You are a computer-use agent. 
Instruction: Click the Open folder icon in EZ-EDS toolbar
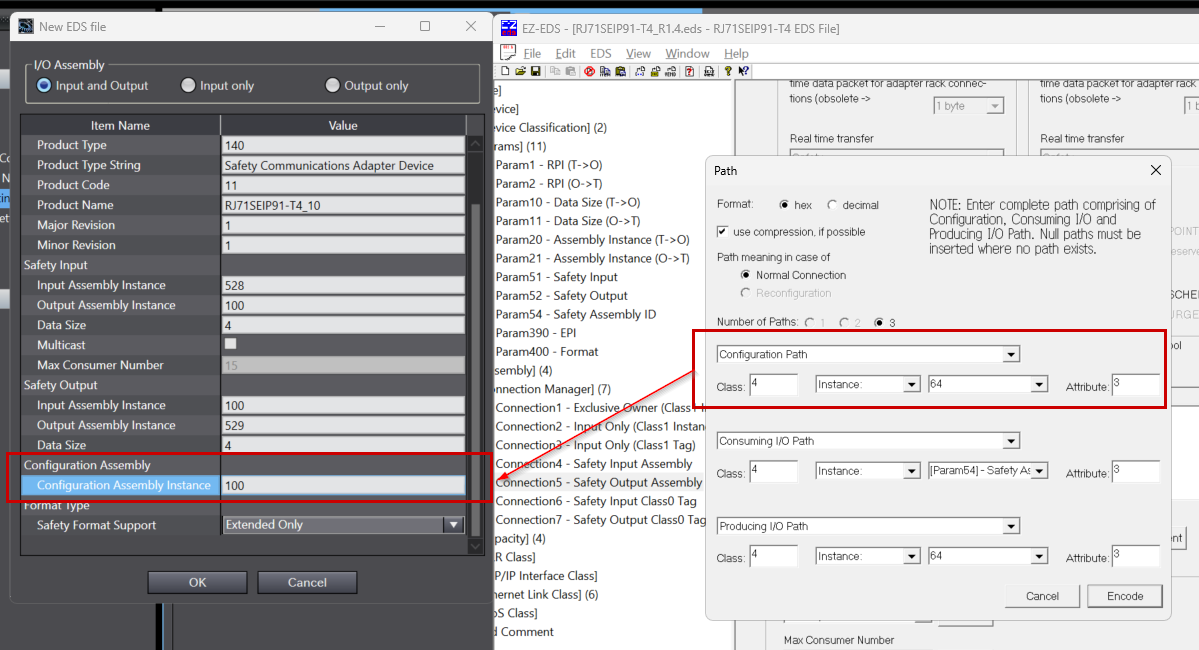(x=521, y=71)
